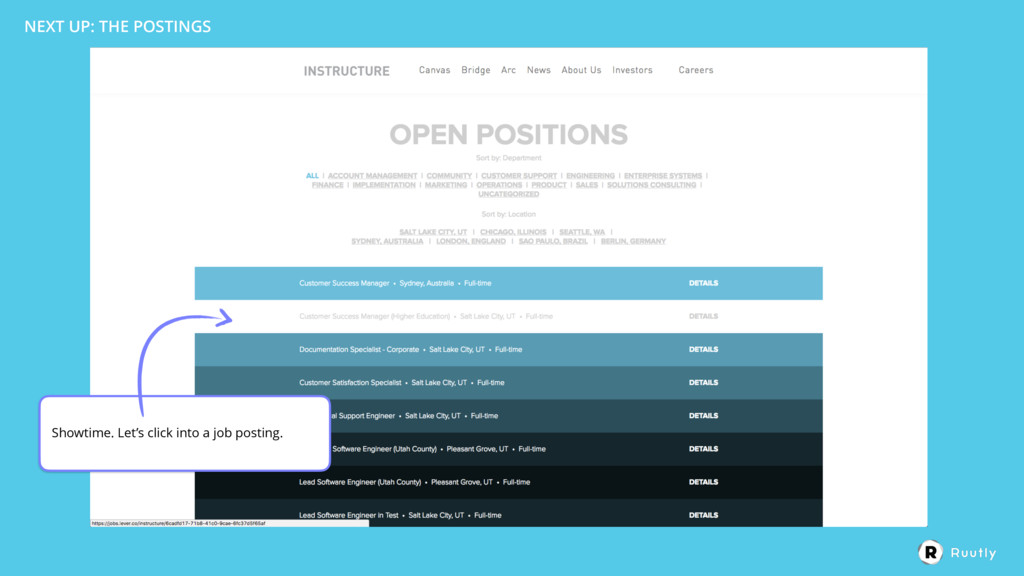Filter location London, England
This screenshot has width=1024, height=576.
coord(471,241)
